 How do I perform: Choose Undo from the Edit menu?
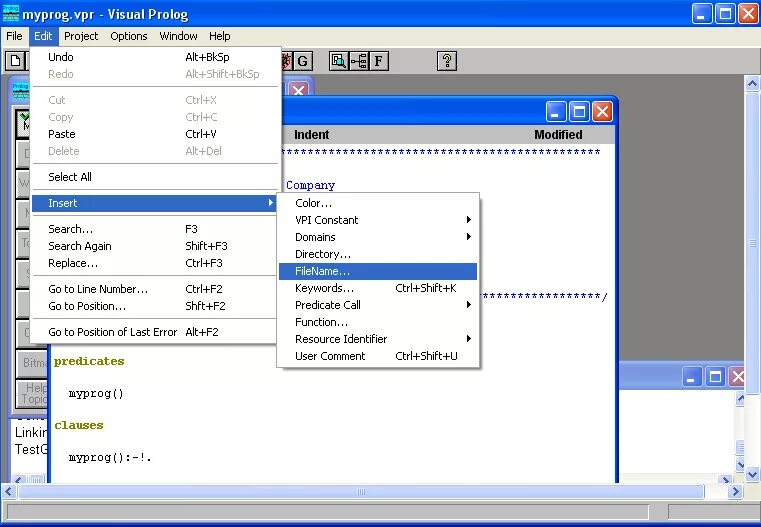coord(155,57)
